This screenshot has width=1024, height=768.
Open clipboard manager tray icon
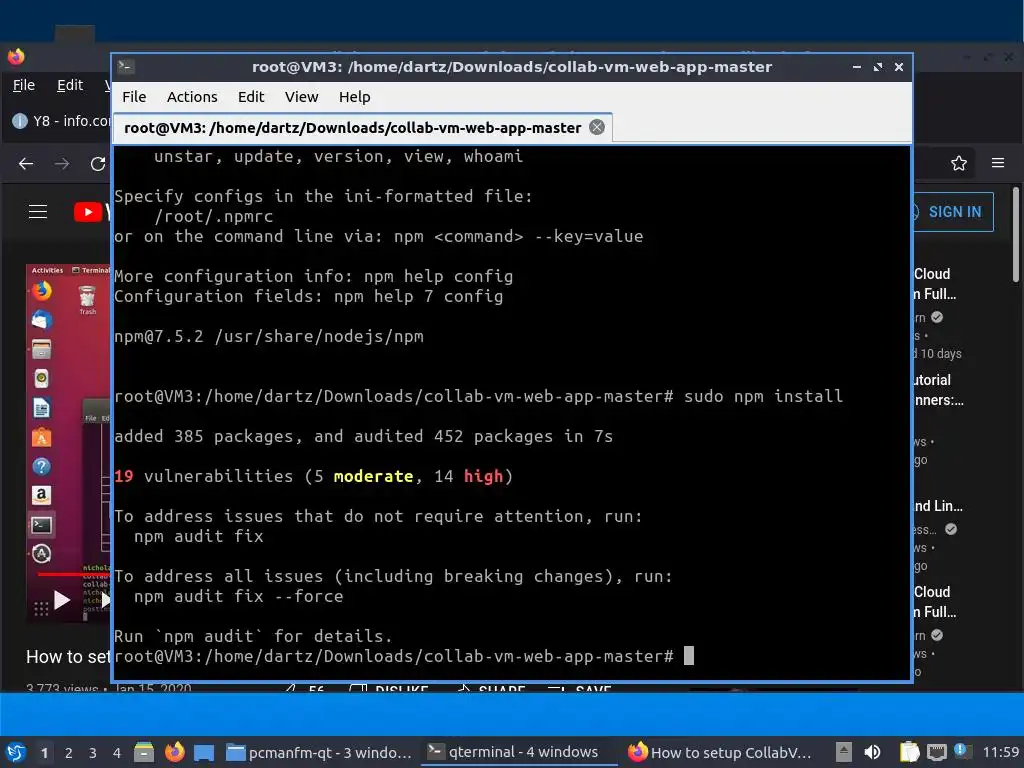(909, 752)
